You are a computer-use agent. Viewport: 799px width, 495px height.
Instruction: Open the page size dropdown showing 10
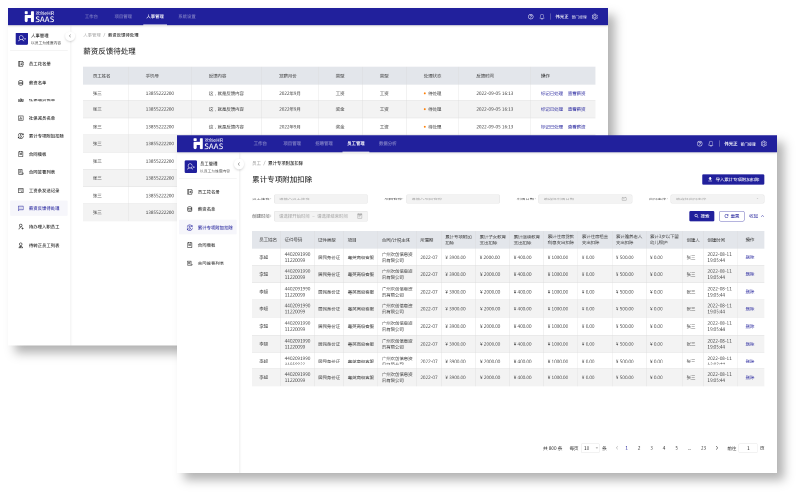tap(589, 448)
